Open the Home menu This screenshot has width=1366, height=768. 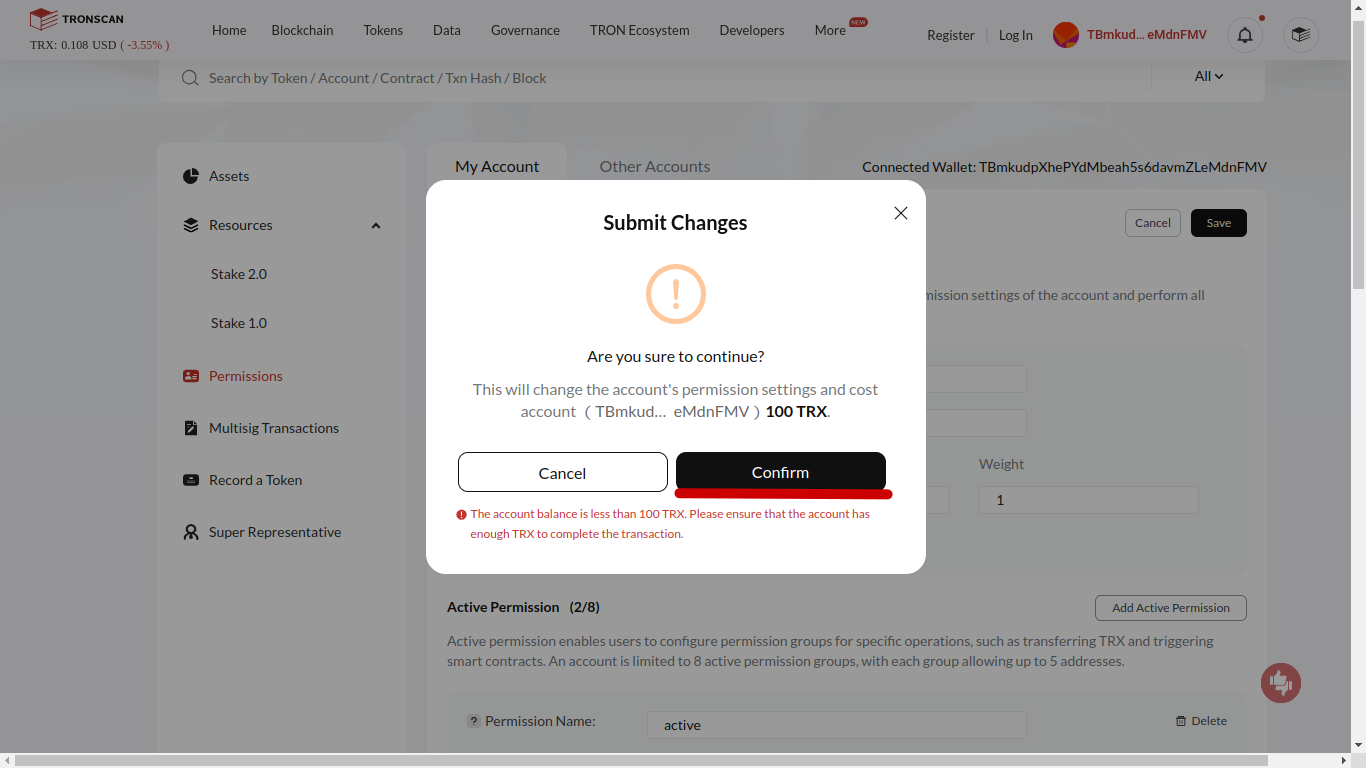point(229,30)
